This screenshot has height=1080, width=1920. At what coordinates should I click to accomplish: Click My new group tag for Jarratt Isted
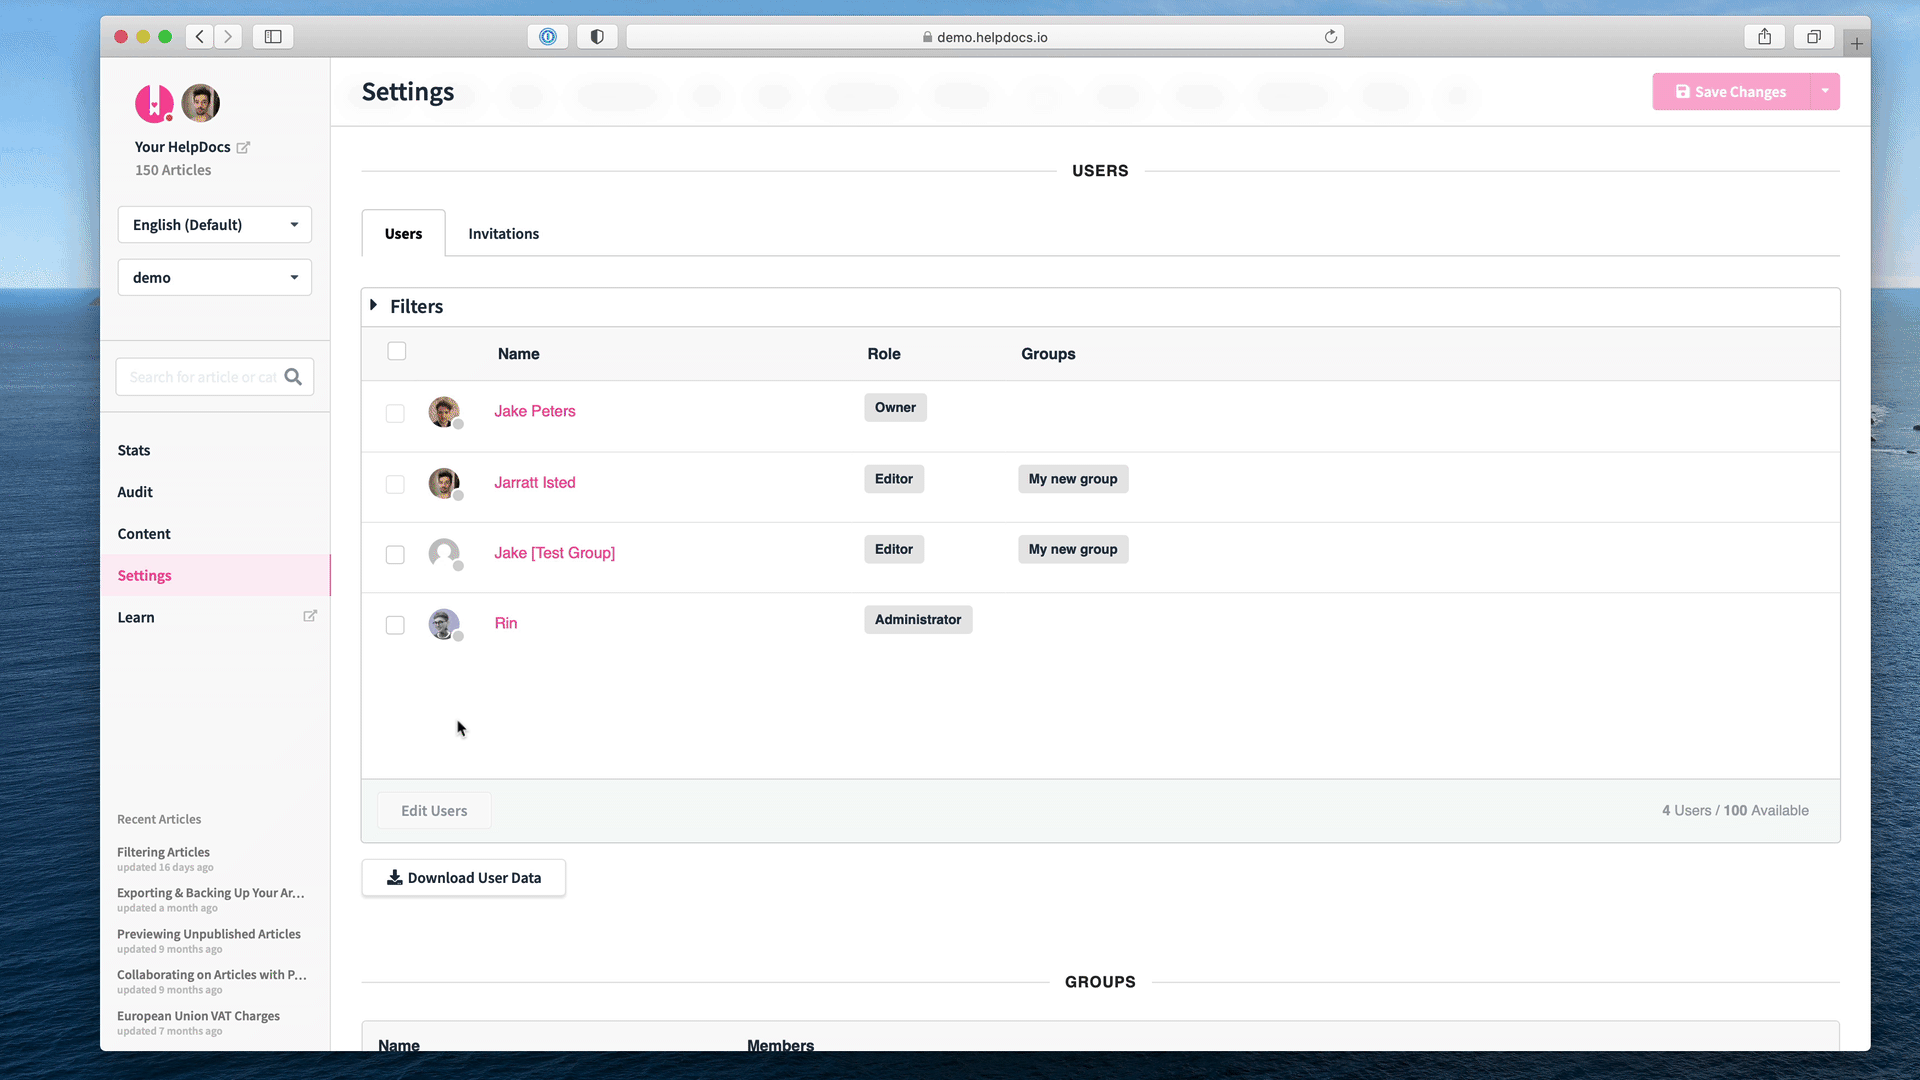tap(1073, 479)
